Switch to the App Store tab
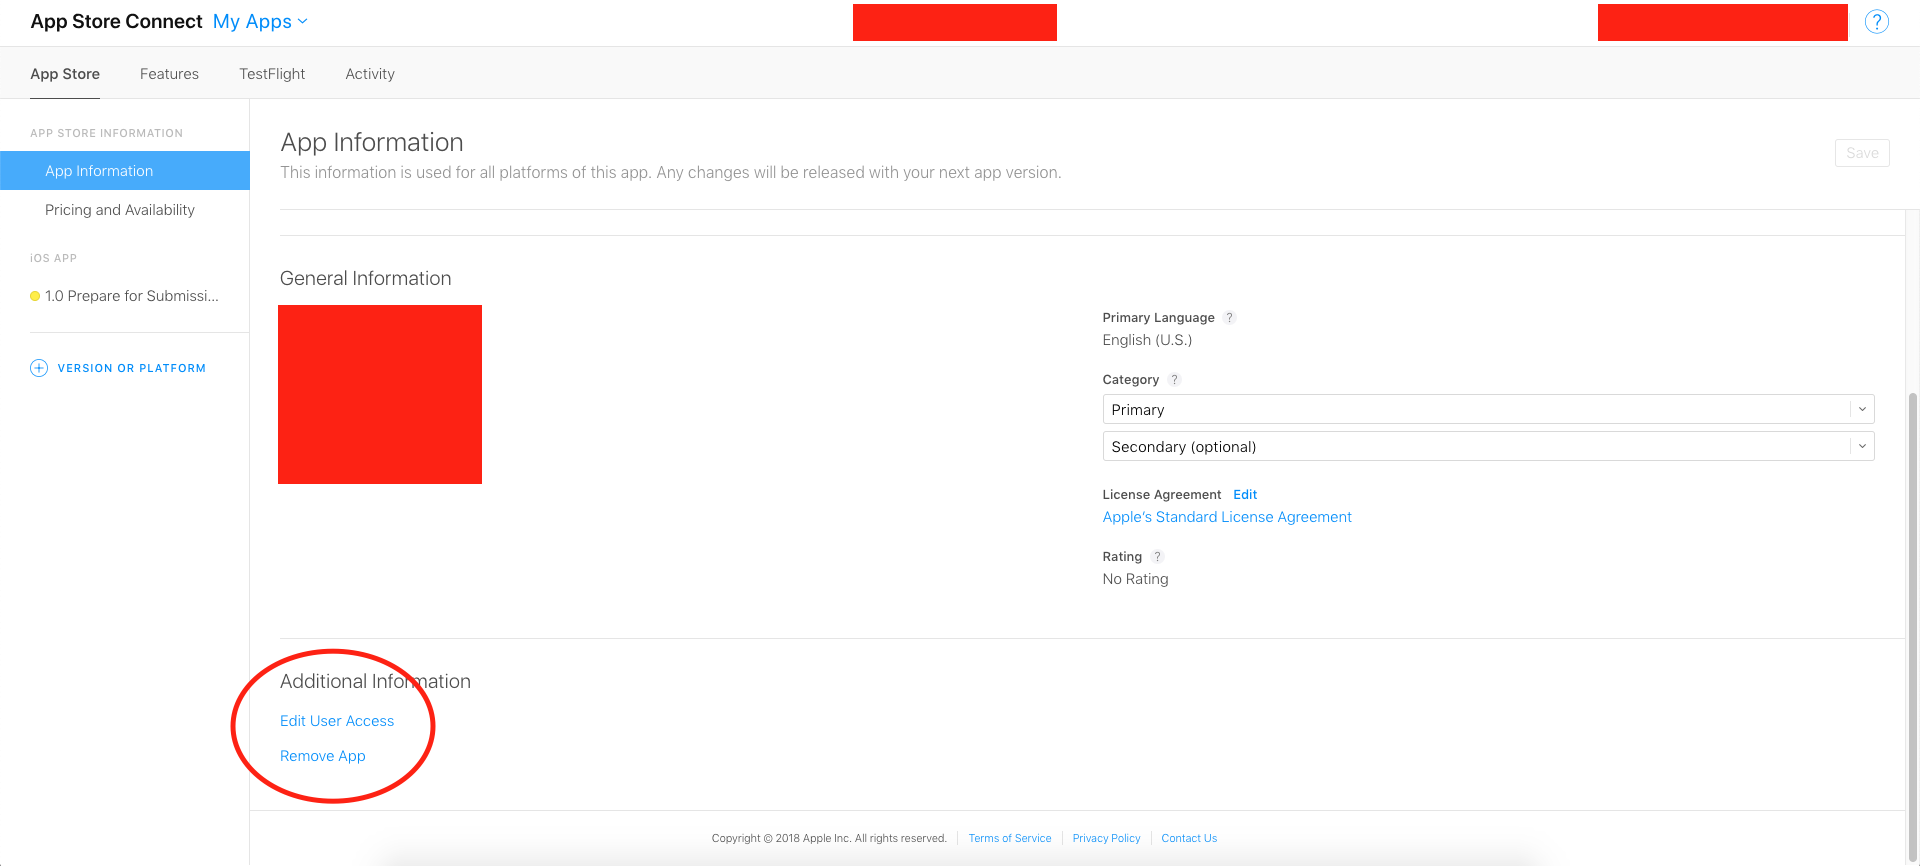 pos(65,74)
